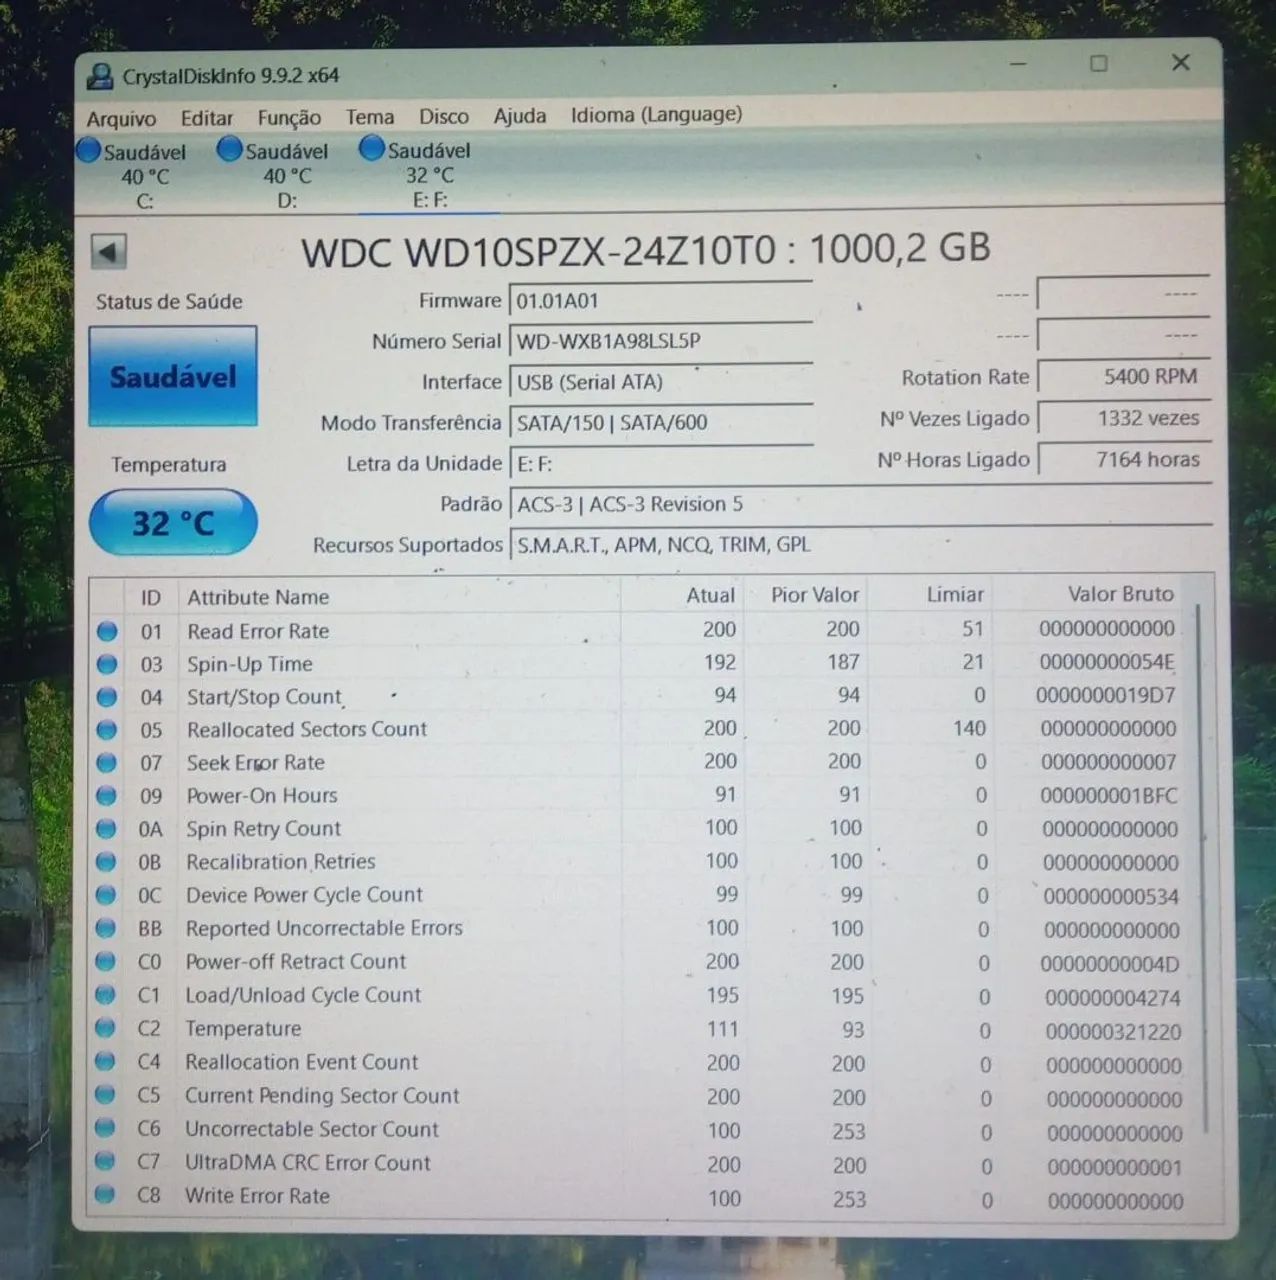
Task: Click the Firmware field 01.01A01
Action: pyautogui.click(x=660, y=301)
